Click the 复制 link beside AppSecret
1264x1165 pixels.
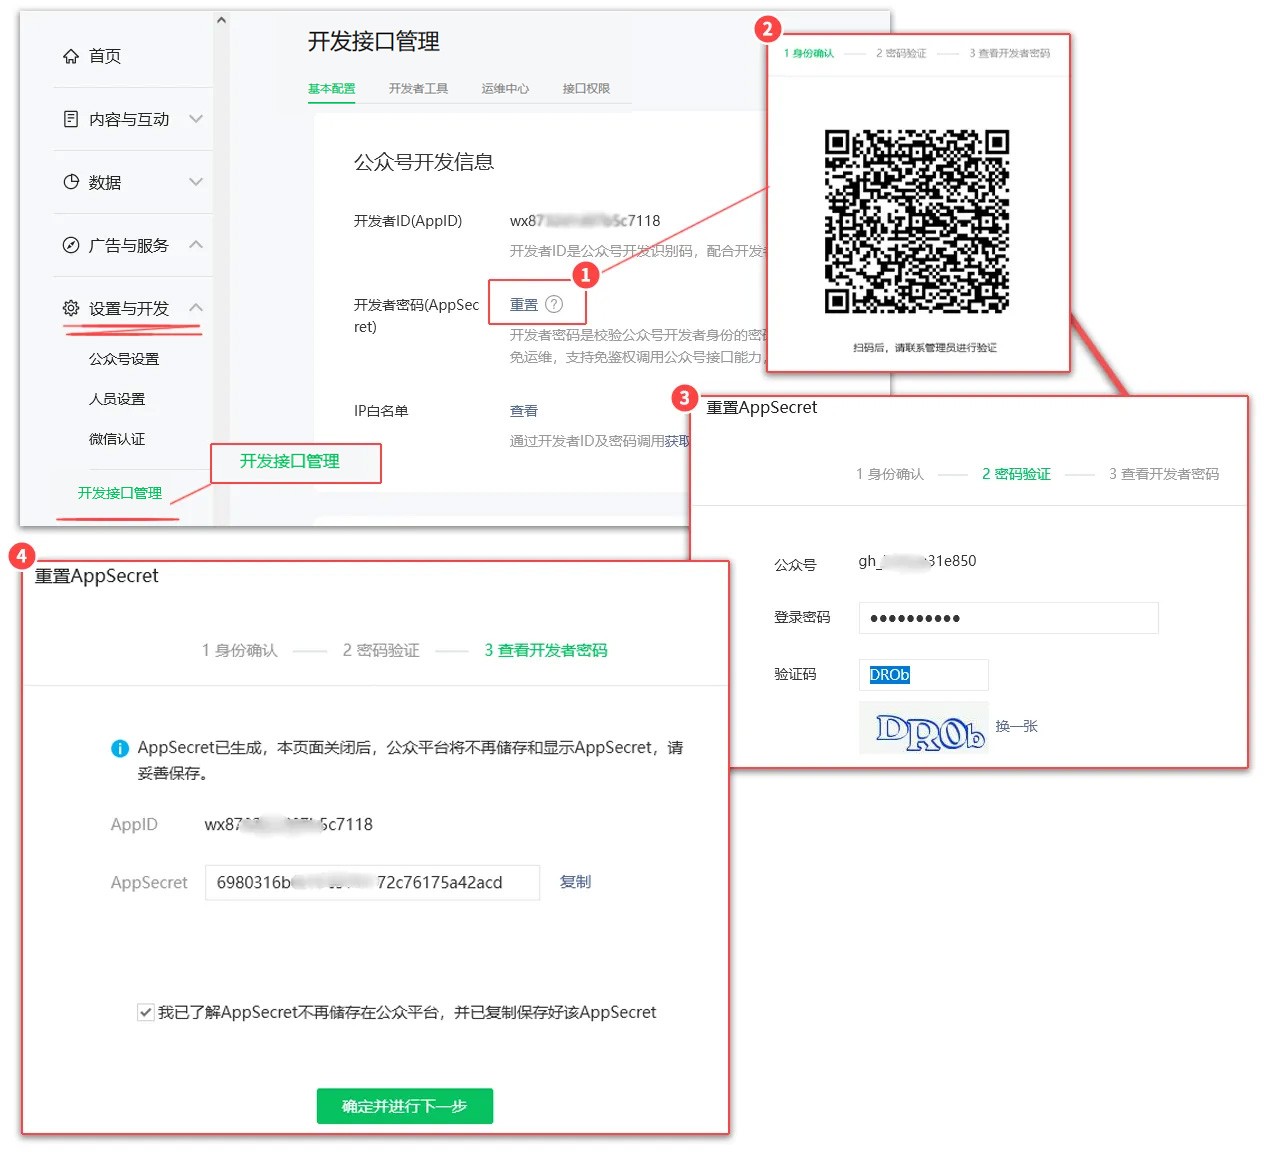(575, 881)
